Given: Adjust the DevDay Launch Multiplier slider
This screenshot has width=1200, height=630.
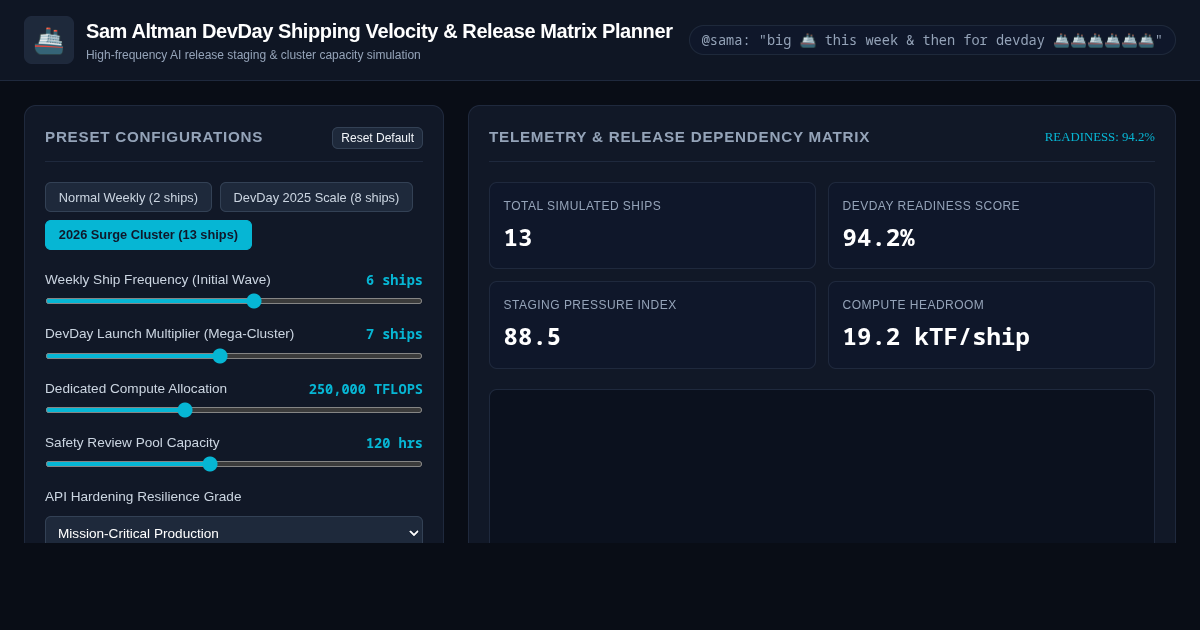Looking at the screenshot, I should 234,356.
